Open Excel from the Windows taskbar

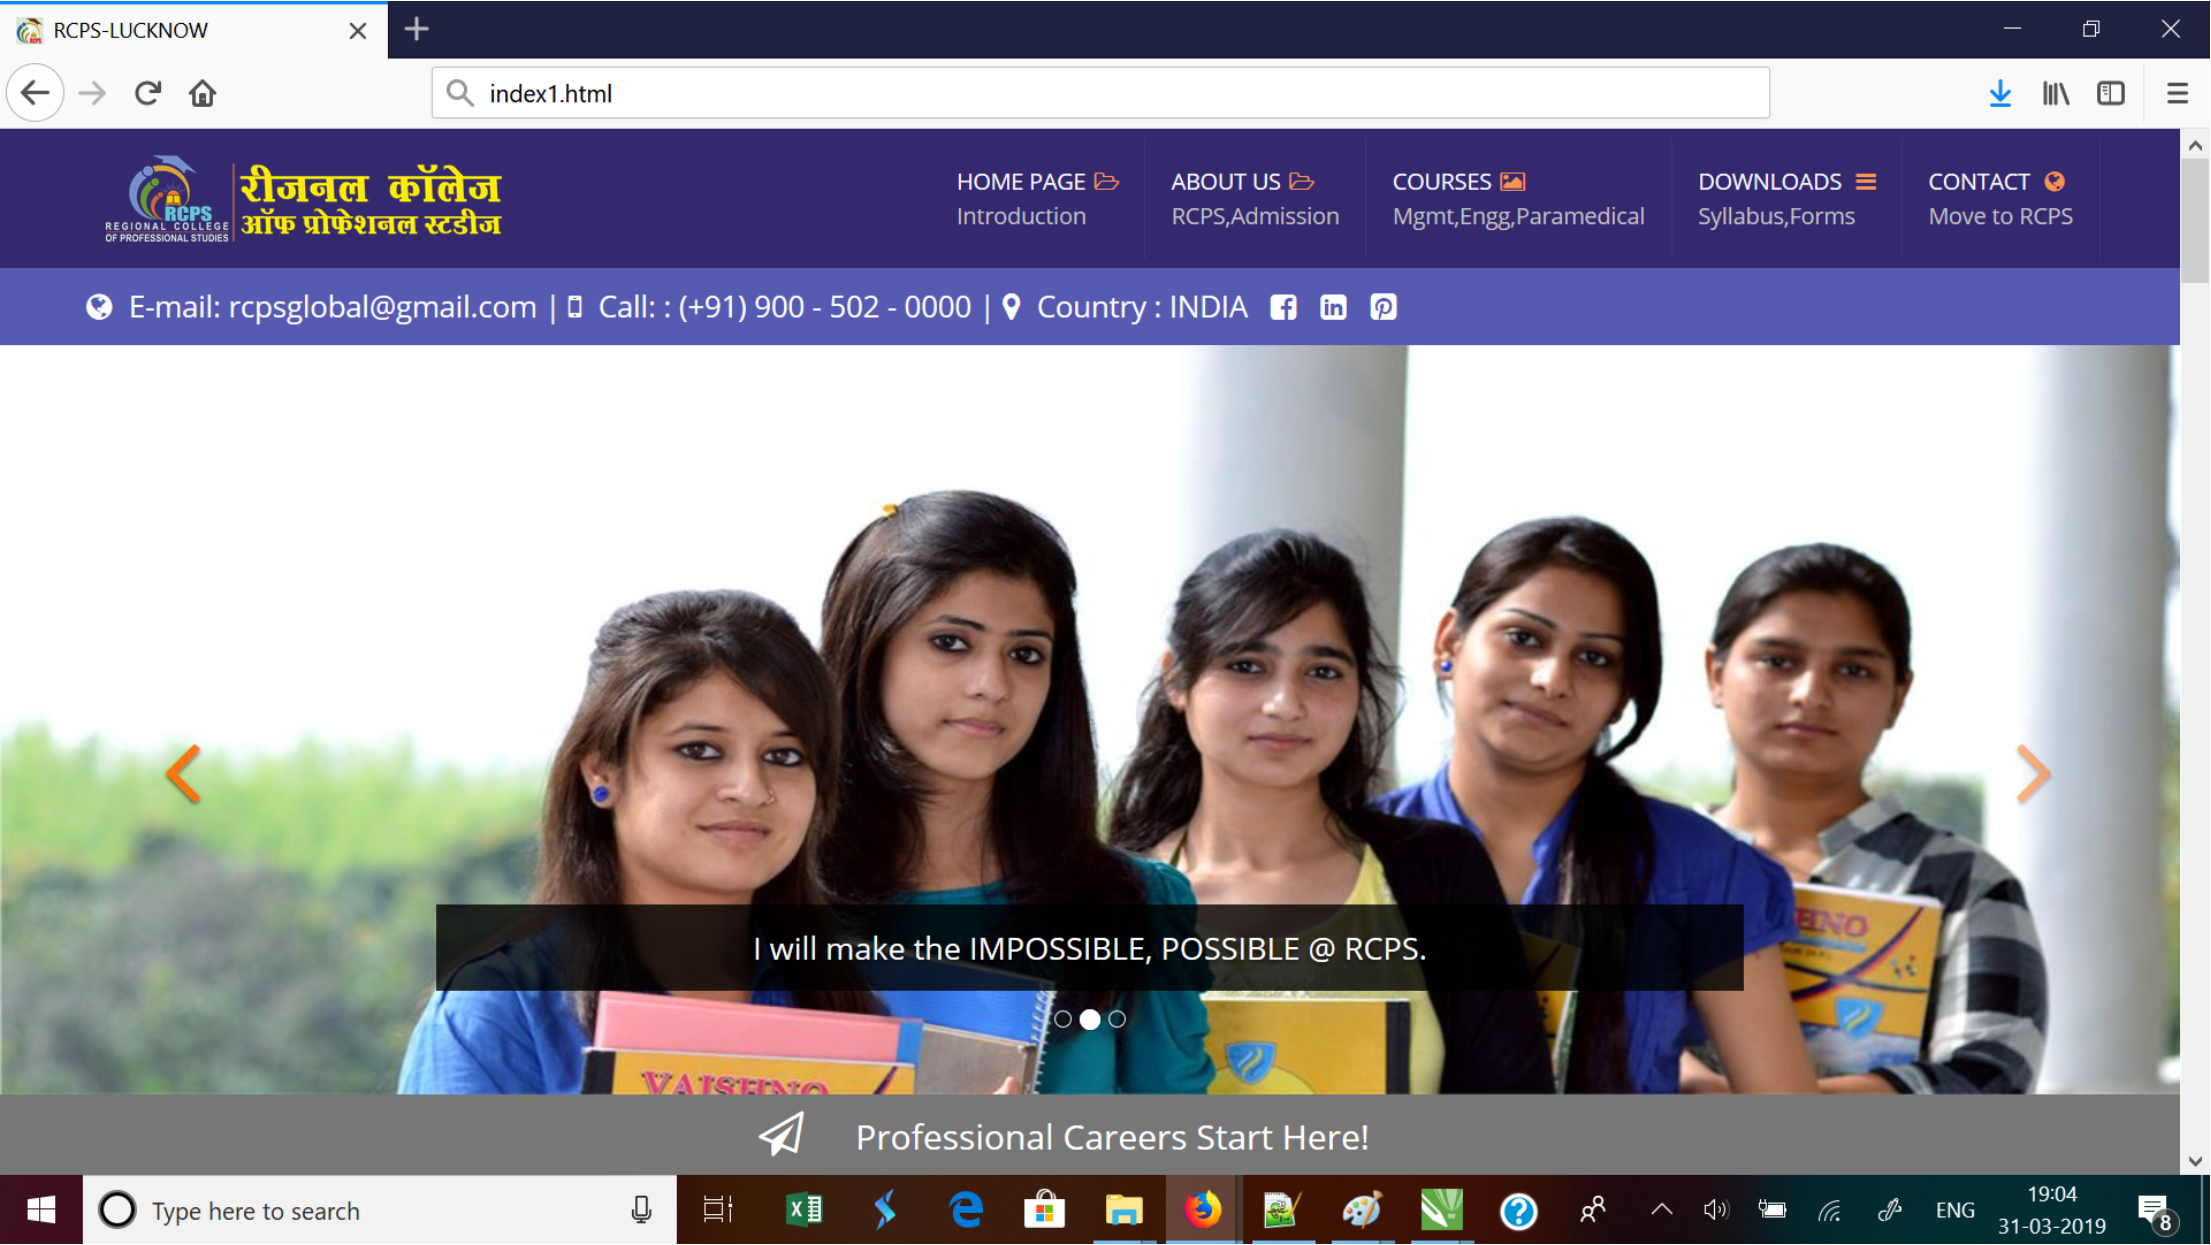click(804, 1211)
